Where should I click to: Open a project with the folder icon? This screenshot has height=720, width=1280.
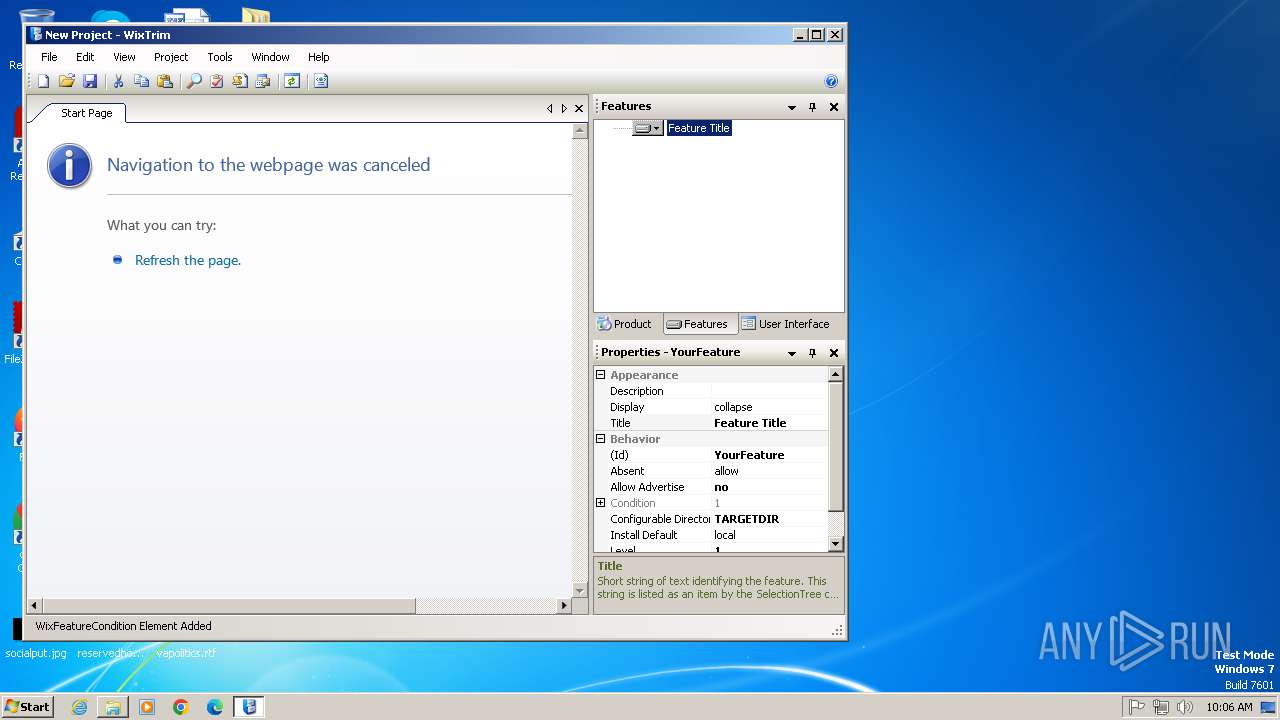click(x=67, y=81)
